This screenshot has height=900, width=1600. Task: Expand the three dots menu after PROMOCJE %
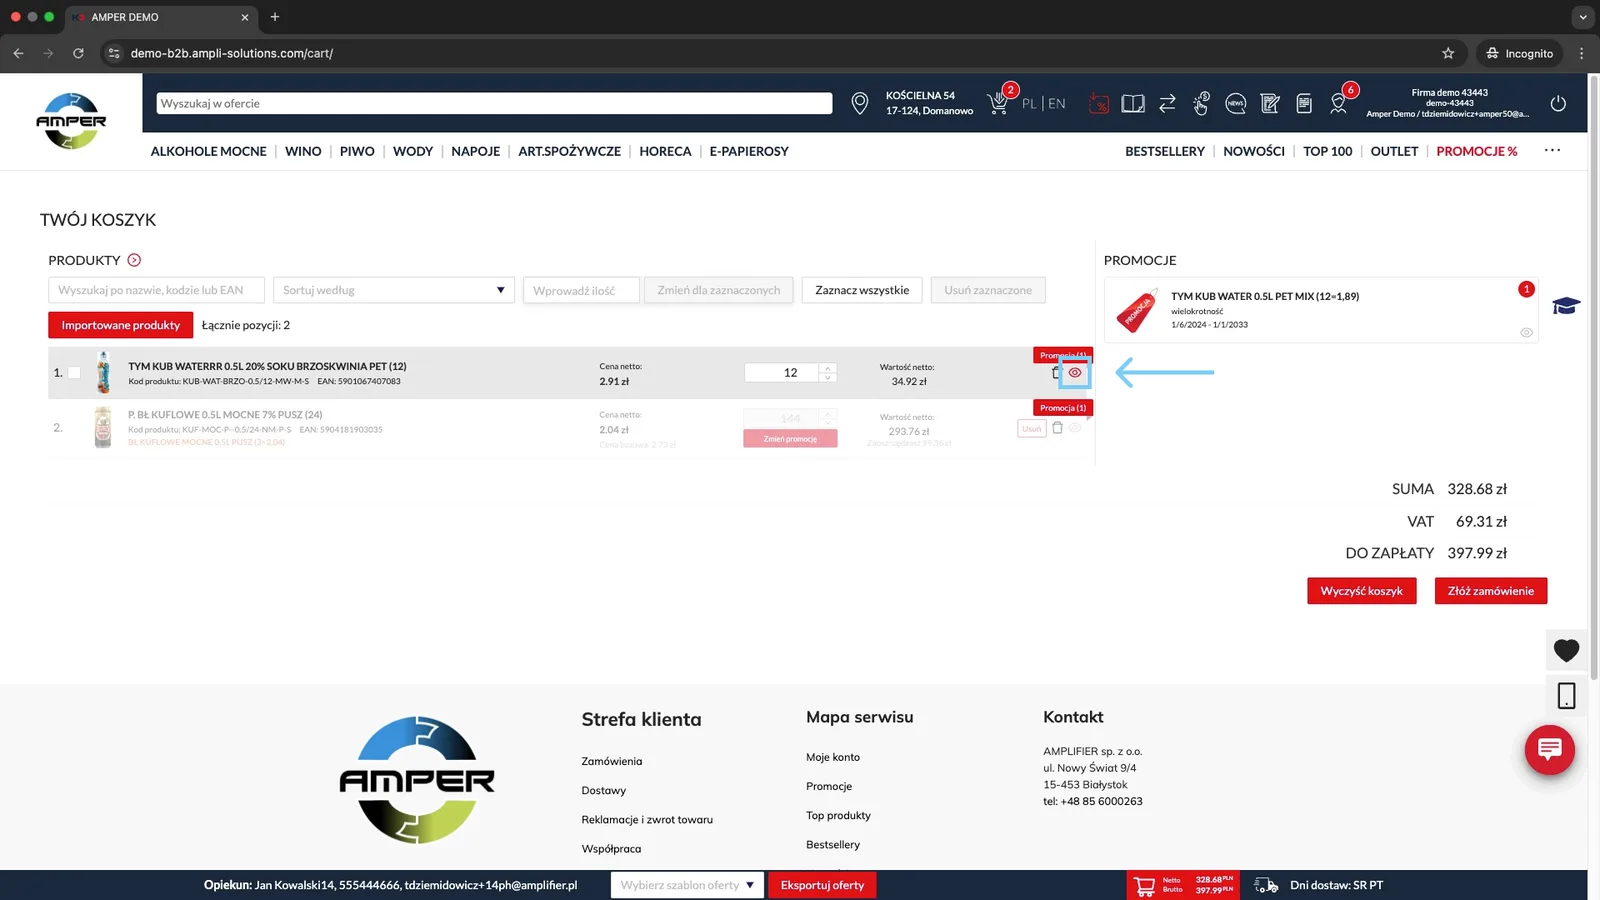tap(1552, 150)
